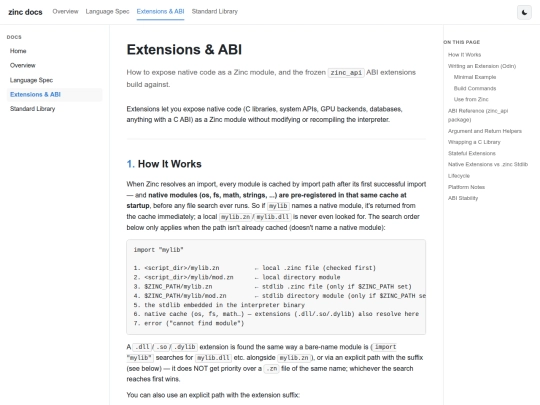
Task: Jump to Stateful Extensions in outline
Action: pos(471,154)
